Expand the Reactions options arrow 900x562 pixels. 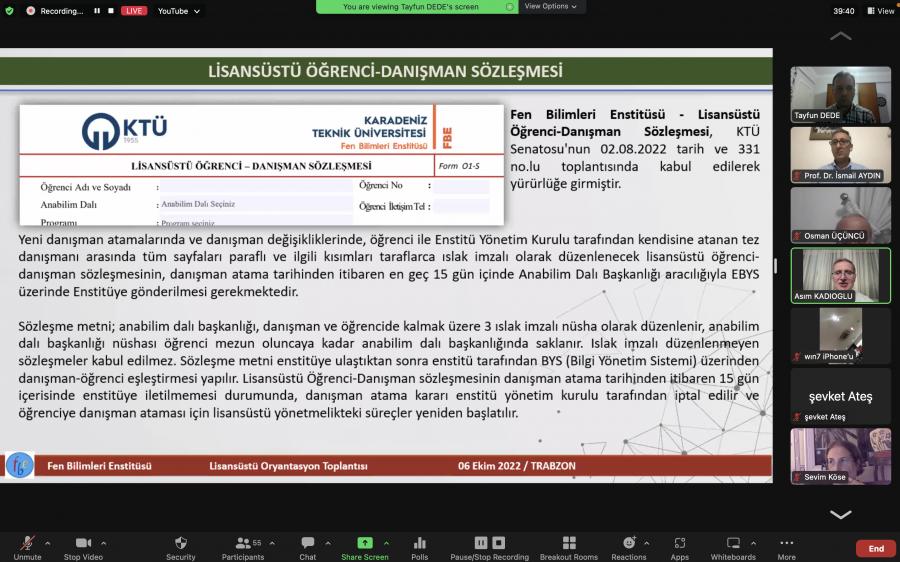646,543
